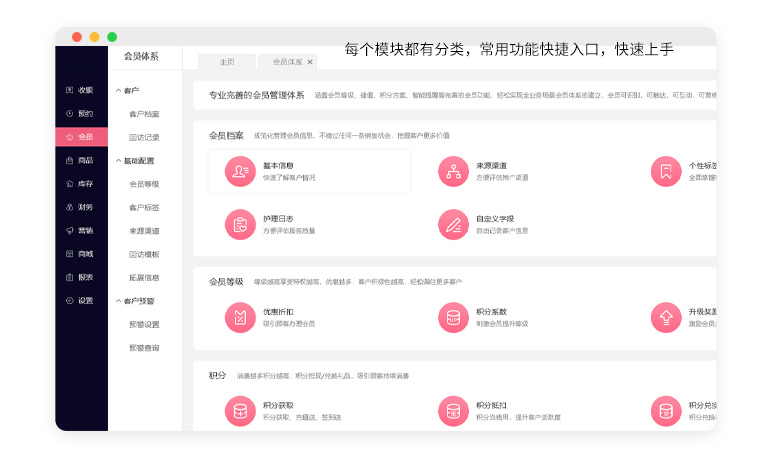Click the 个性标签 tag icon
This screenshot has height=465, width=772.
click(665, 172)
